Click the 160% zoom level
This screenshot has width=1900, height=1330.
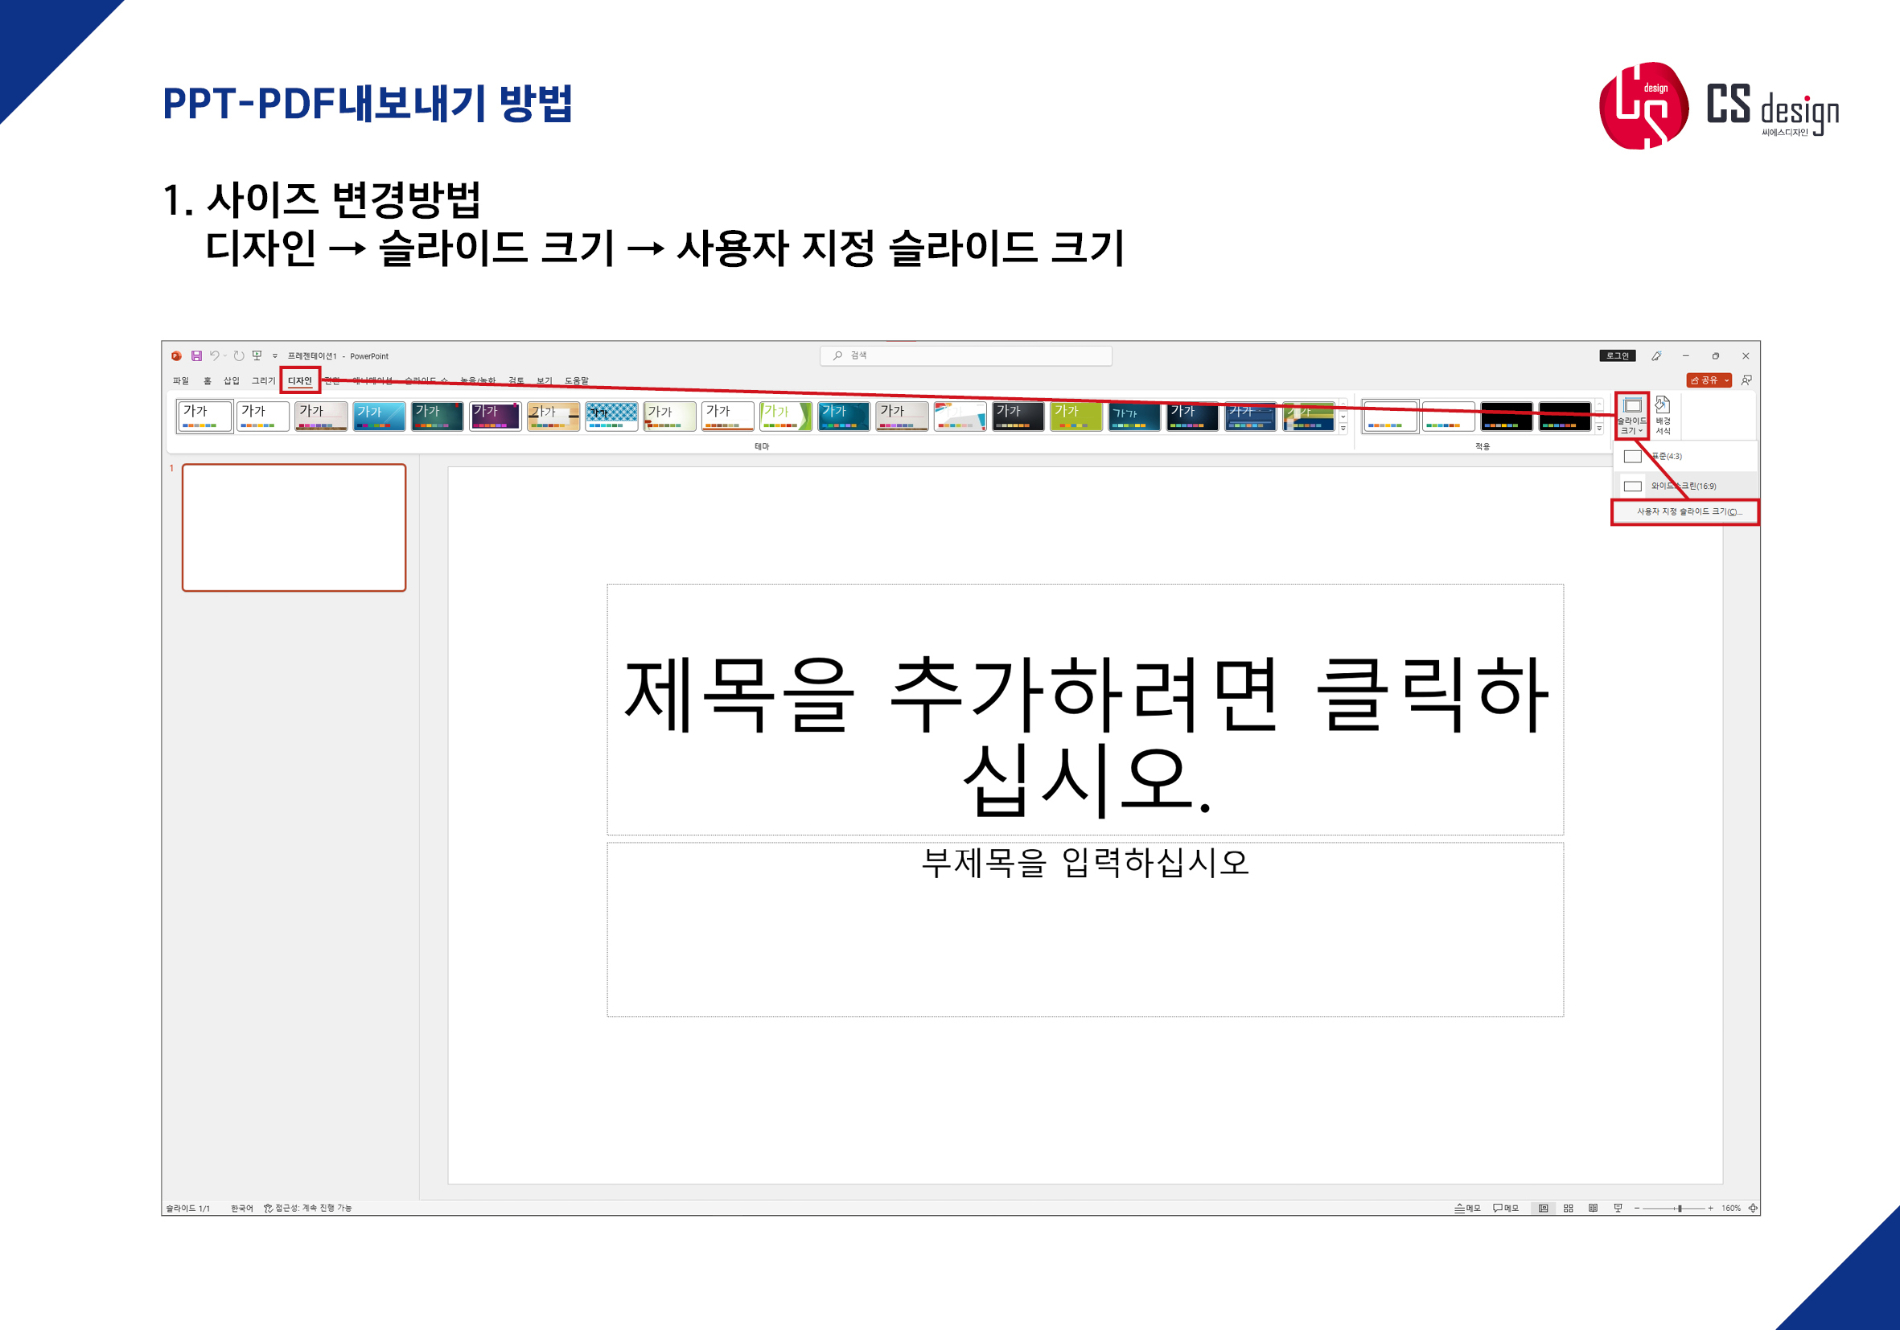(1731, 1208)
